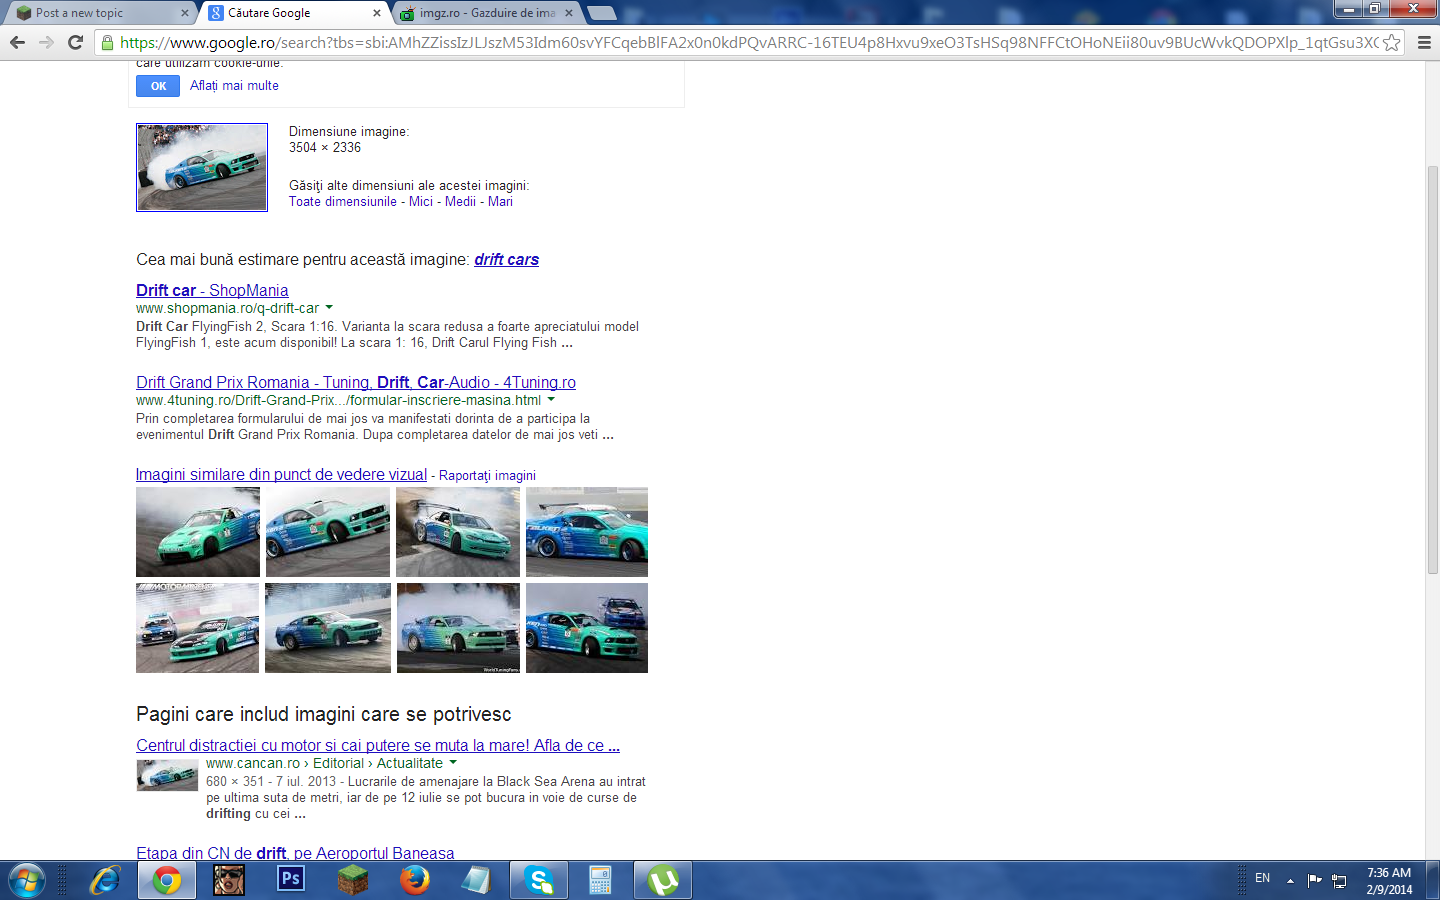1440x900 pixels.
Task: Click EN language indicator in tray
Action: click(x=1263, y=878)
